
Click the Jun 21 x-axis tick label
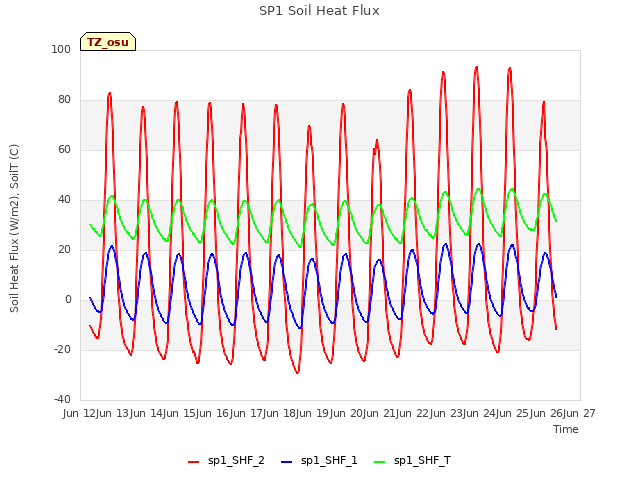coord(380,413)
